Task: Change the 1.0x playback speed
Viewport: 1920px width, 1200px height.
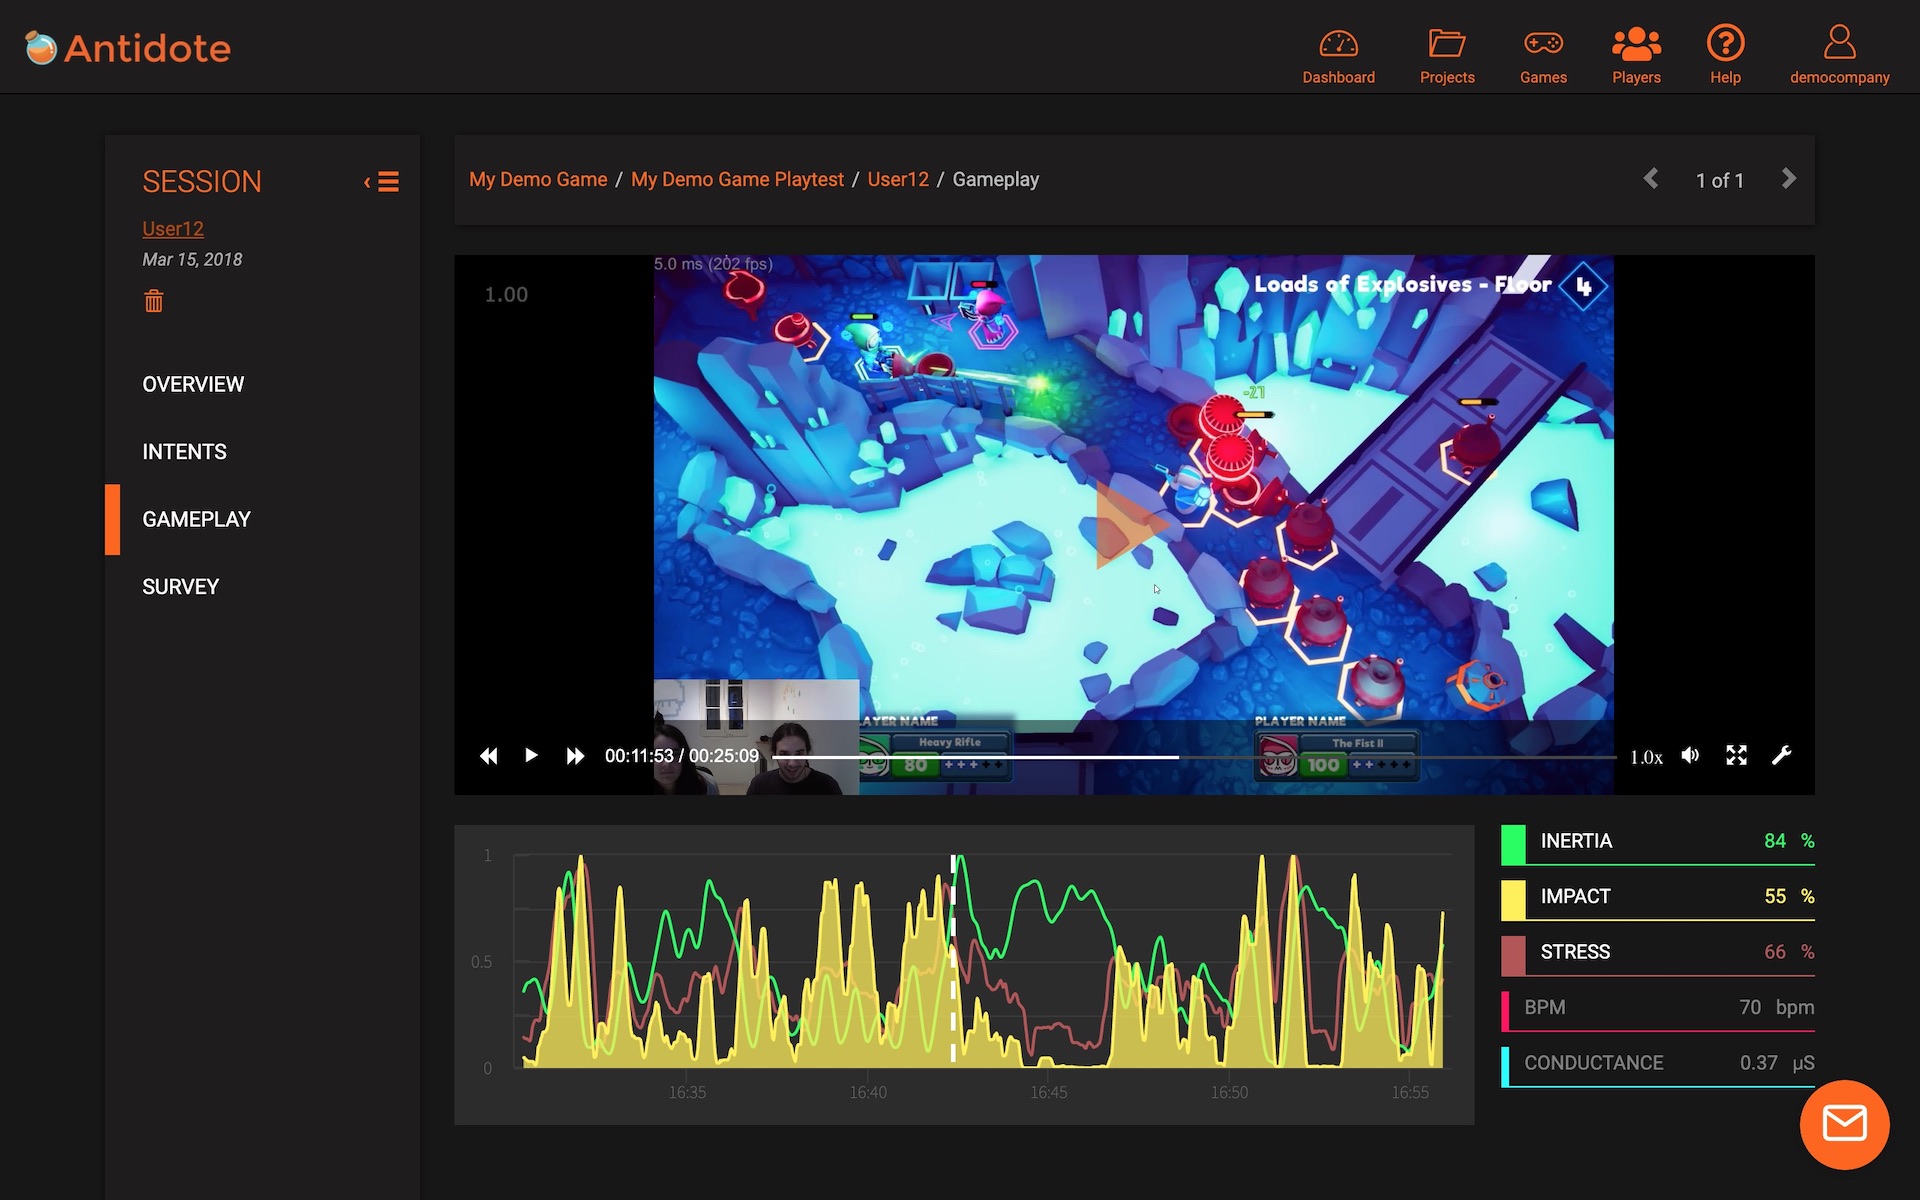Action: click(1646, 757)
